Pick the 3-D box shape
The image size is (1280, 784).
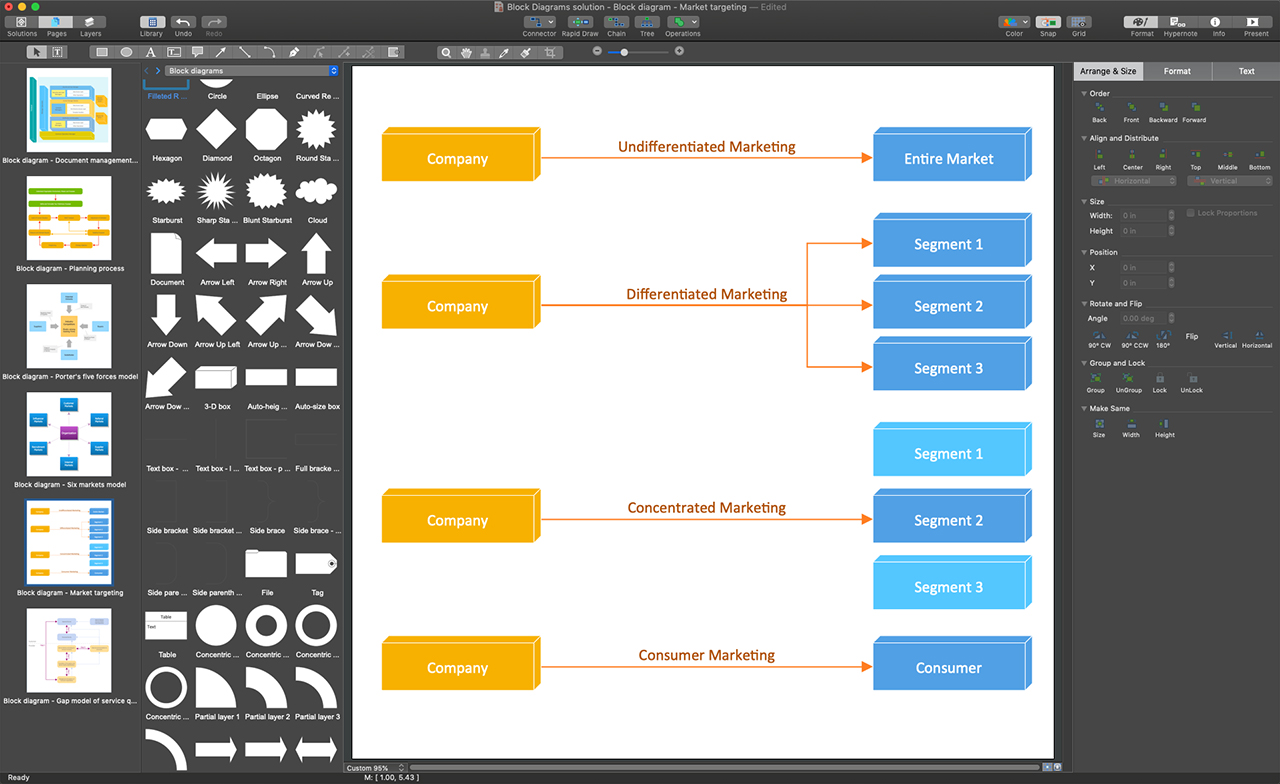(216, 377)
